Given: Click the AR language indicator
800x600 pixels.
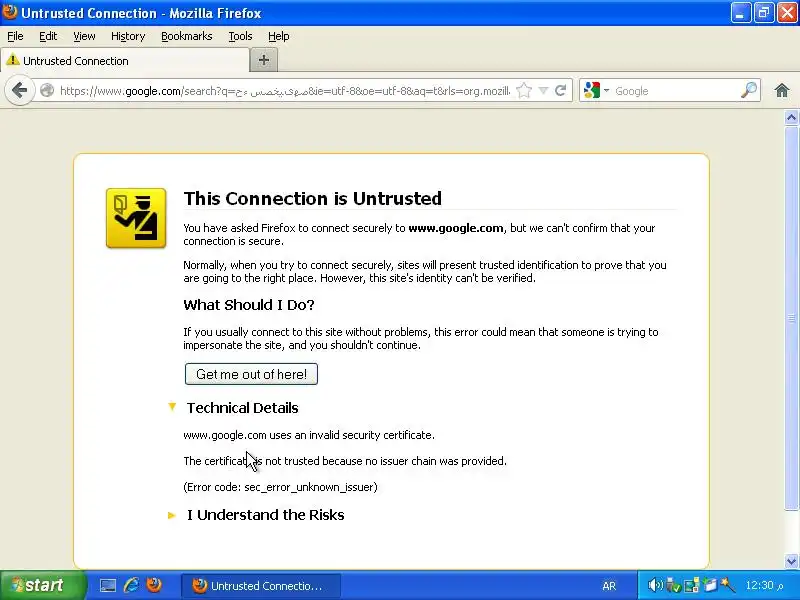Looking at the screenshot, I should (609, 586).
